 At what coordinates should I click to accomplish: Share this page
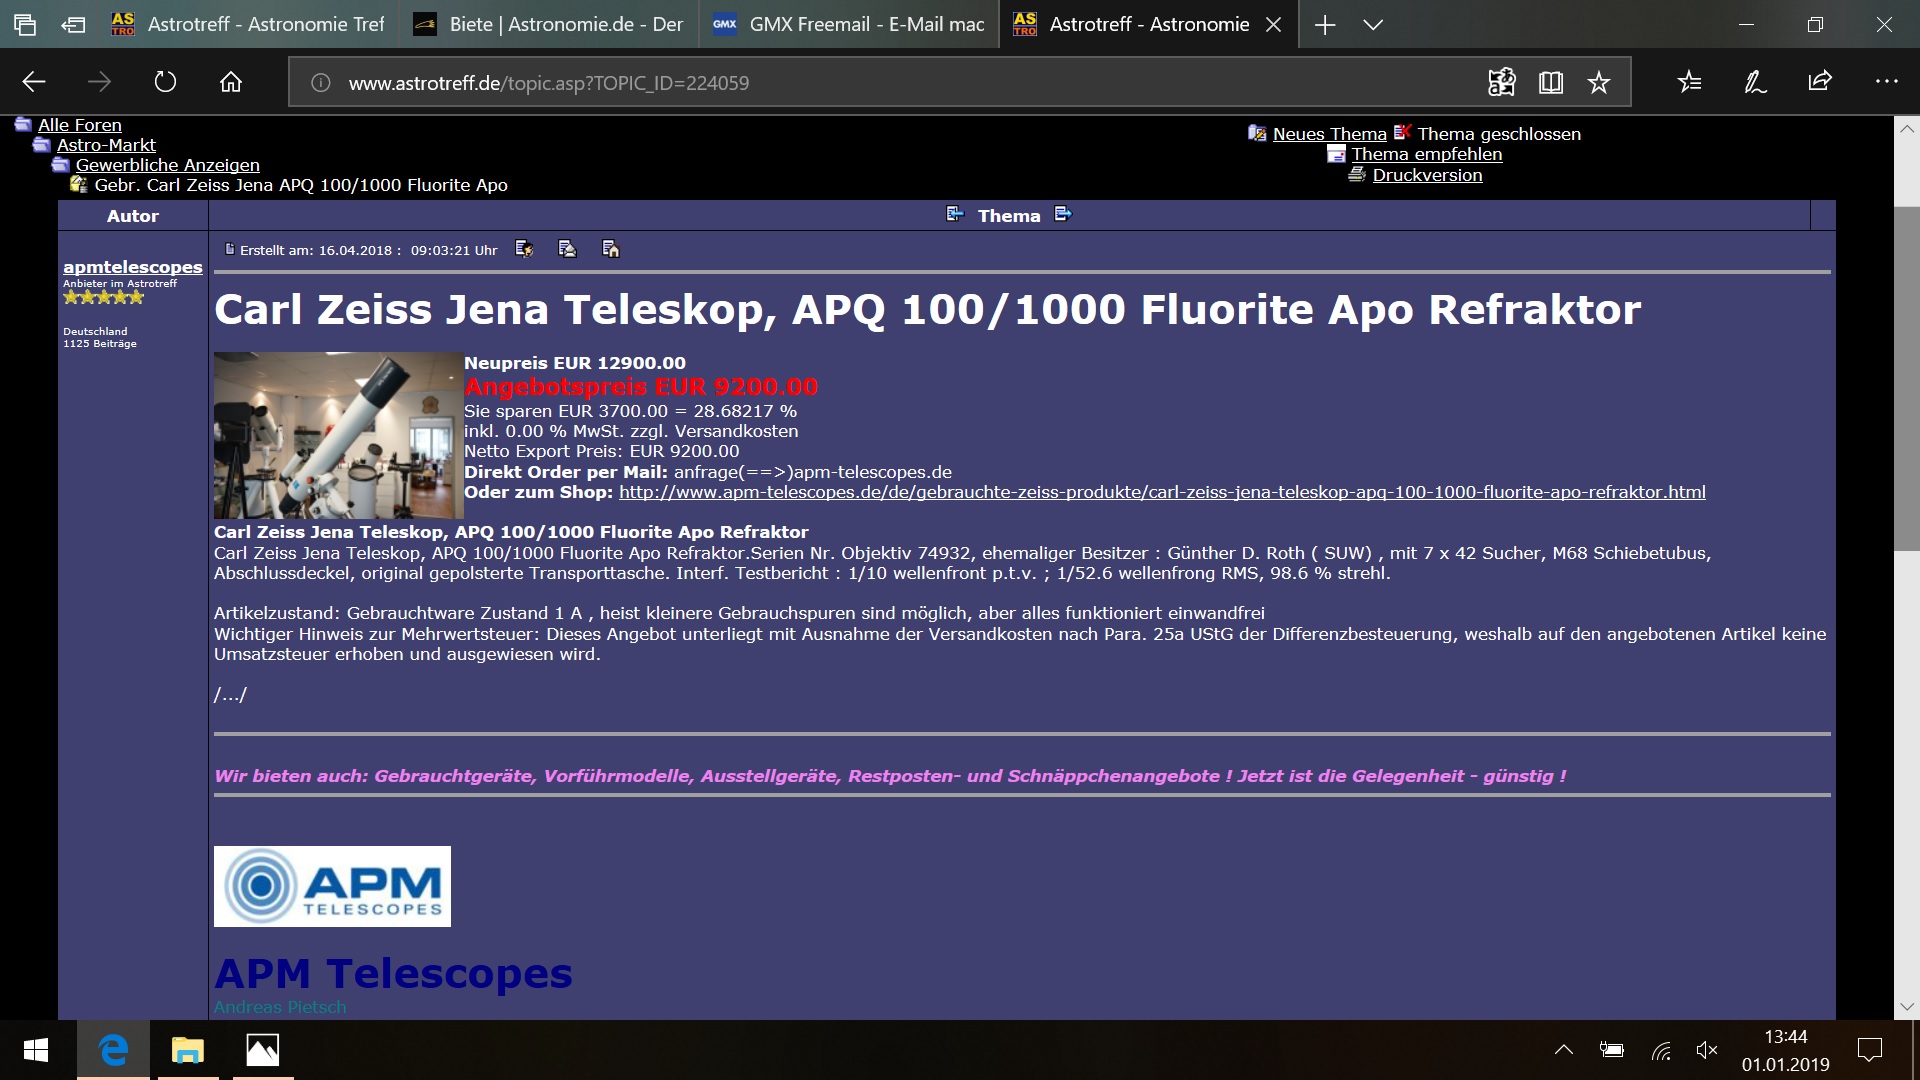(x=1820, y=82)
